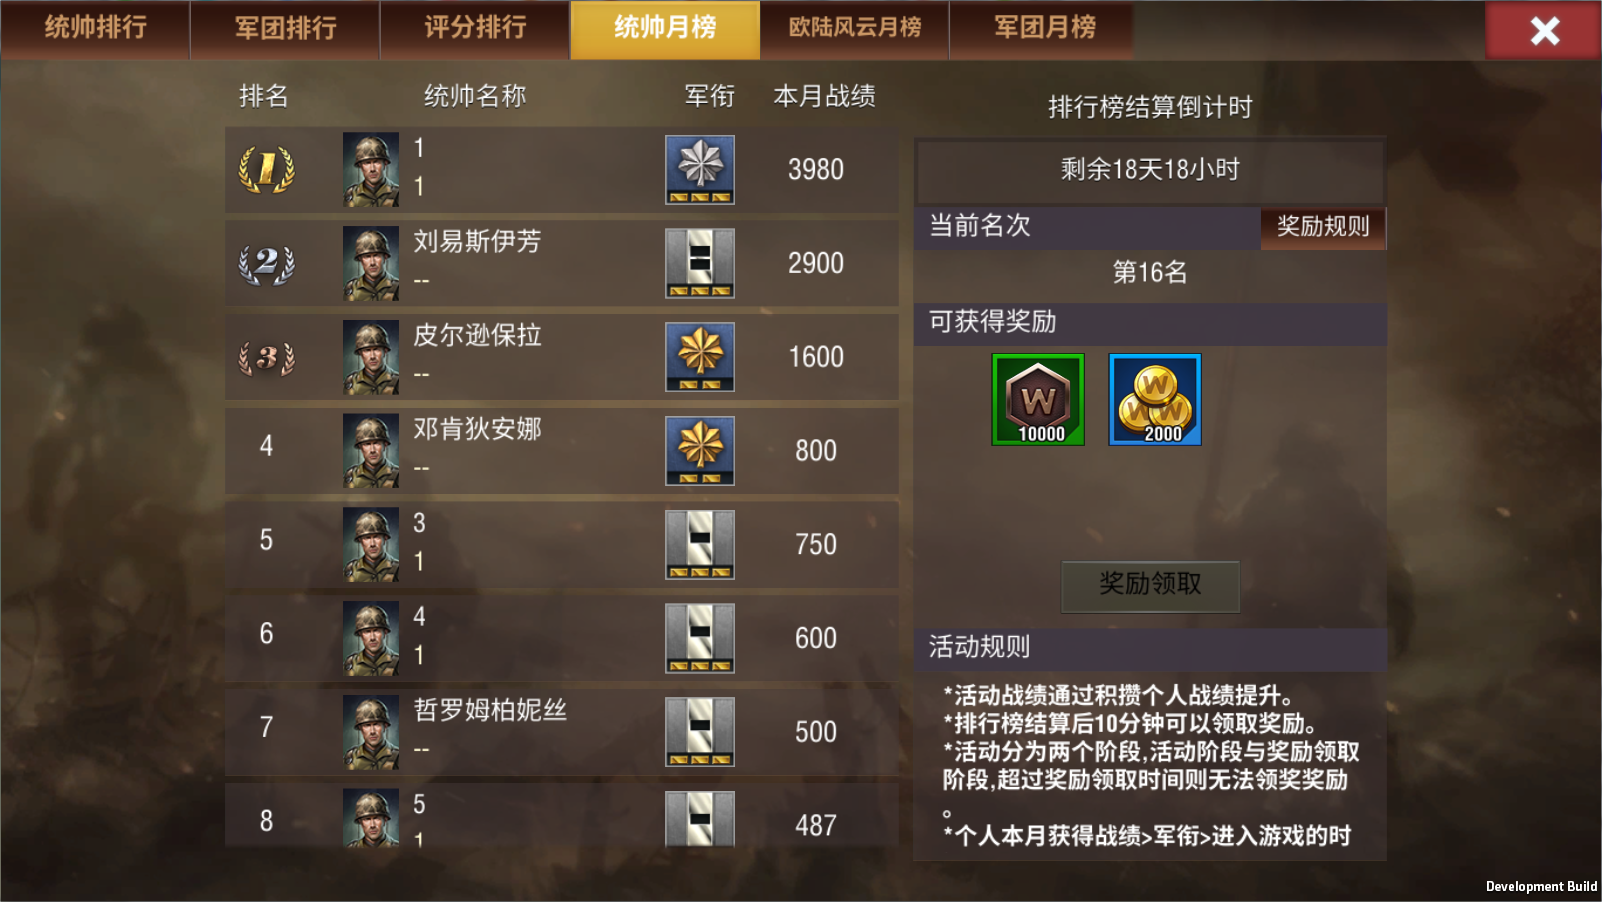The image size is (1602, 902).
Task: Click the rank insignia of 邓肯狄安娜
Action: (700, 451)
